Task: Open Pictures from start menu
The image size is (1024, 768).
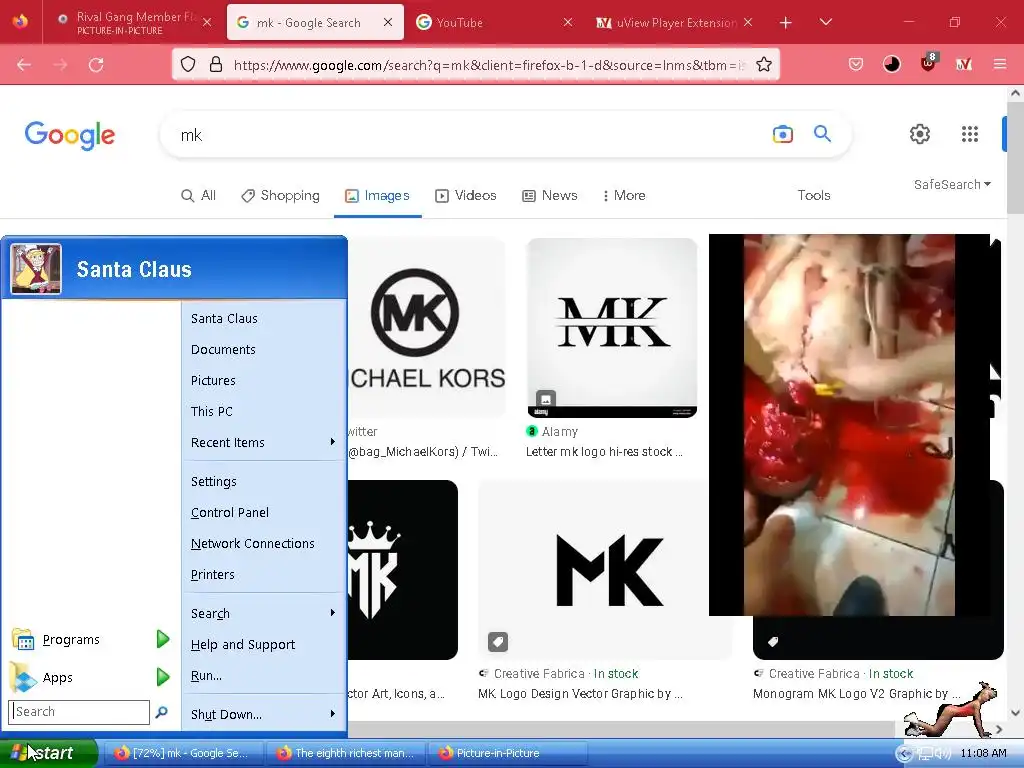Action: pos(263,381)
